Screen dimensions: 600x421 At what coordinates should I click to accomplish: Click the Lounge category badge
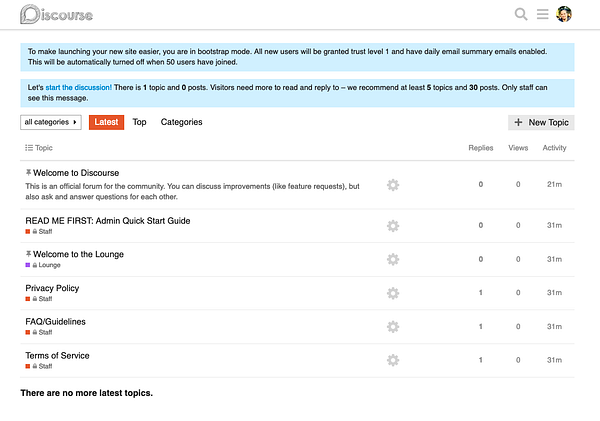[x=49, y=266]
